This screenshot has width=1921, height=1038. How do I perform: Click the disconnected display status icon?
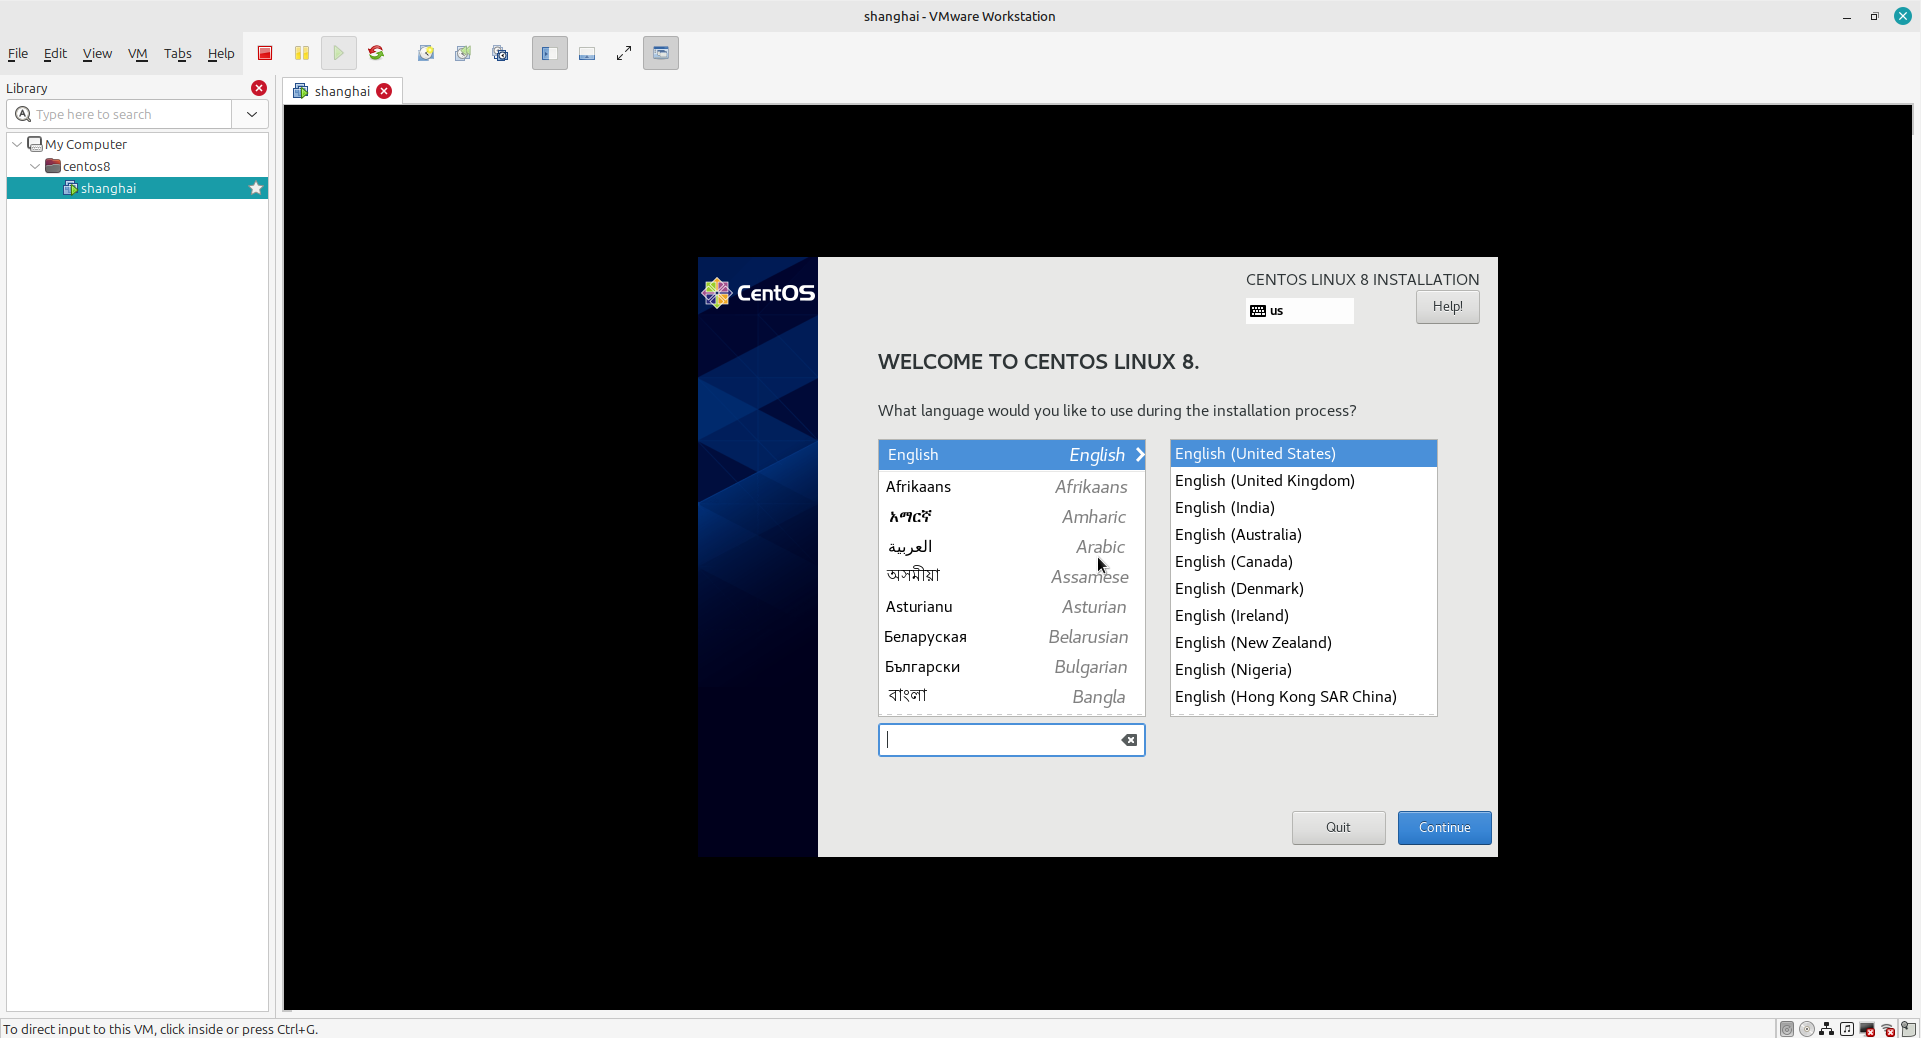(x=1867, y=1029)
